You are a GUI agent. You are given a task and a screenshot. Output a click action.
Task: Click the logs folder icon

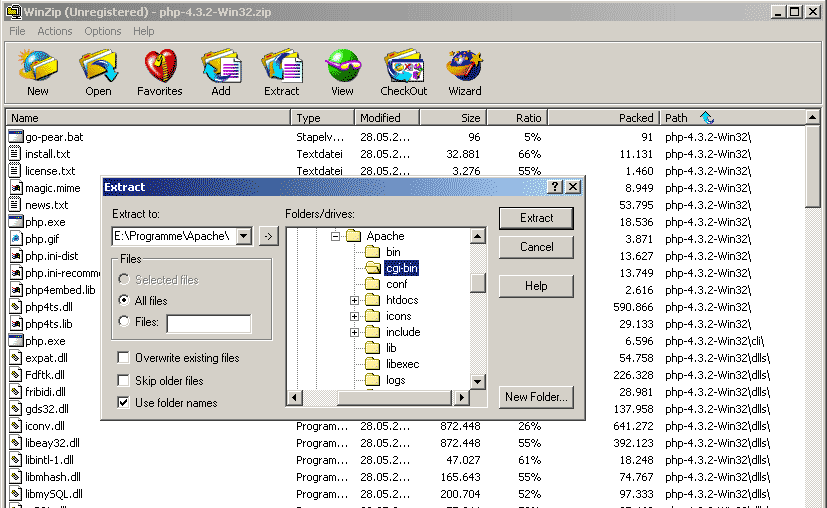(x=372, y=379)
